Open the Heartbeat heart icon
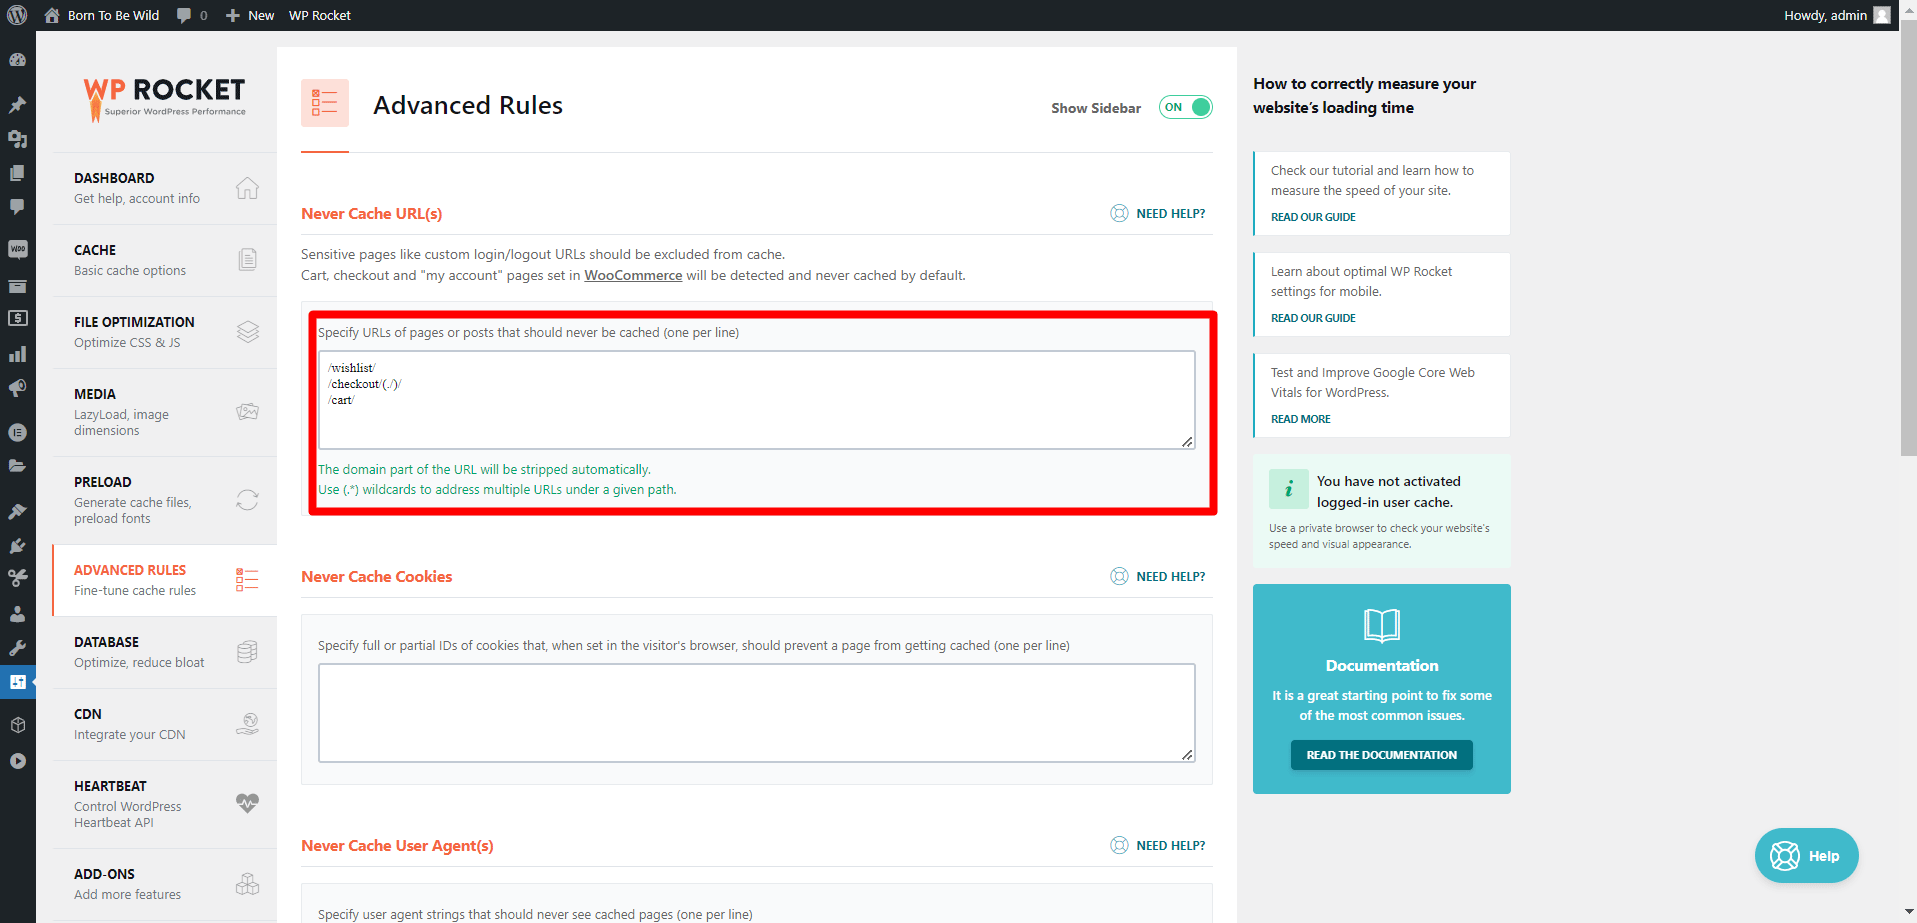The width and height of the screenshot is (1917, 923). coord(247,803)
